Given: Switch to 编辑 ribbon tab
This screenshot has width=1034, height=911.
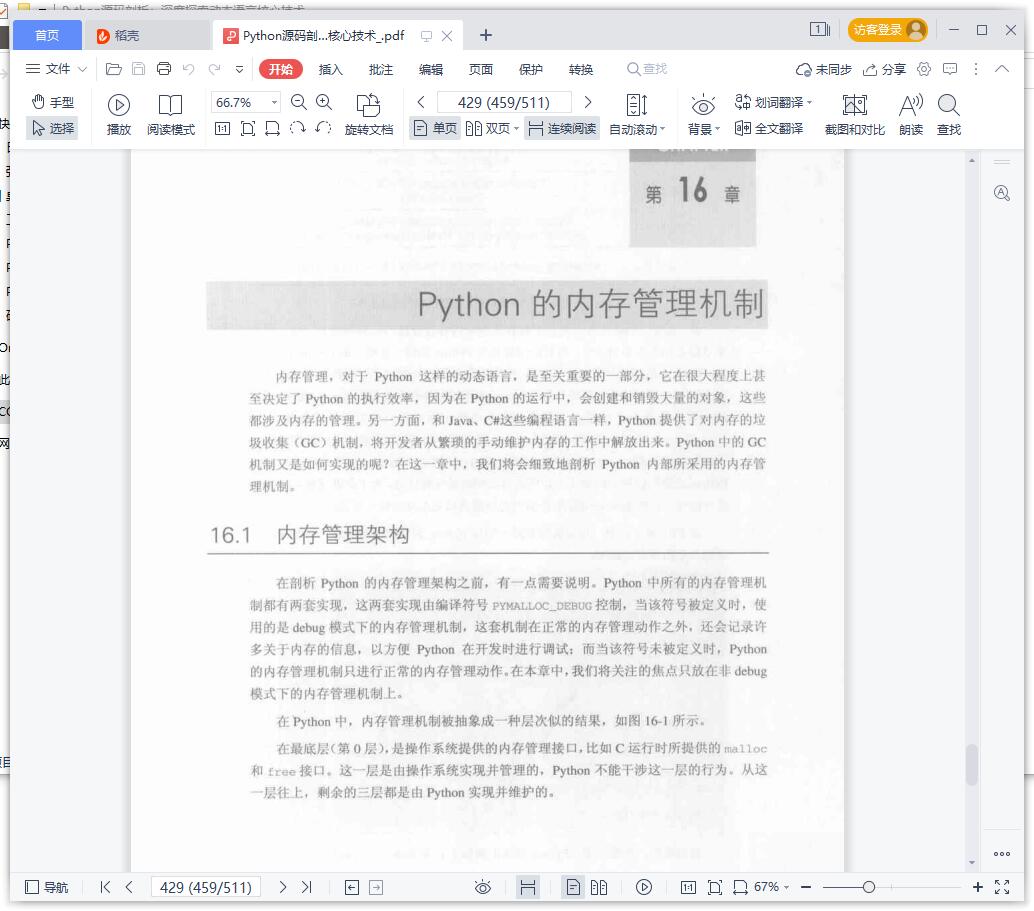Looking at the screenshot, I should coord(431,69).
